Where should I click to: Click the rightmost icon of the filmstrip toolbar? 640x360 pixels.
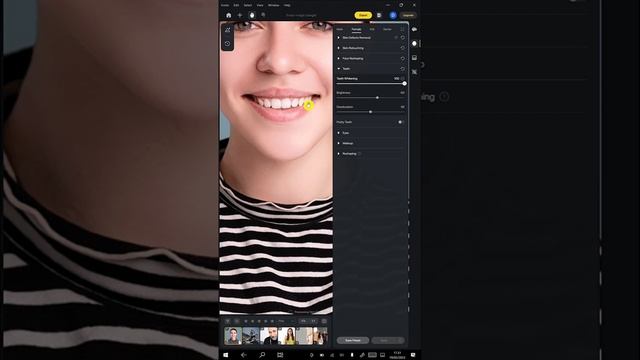(x=324, y=321)
